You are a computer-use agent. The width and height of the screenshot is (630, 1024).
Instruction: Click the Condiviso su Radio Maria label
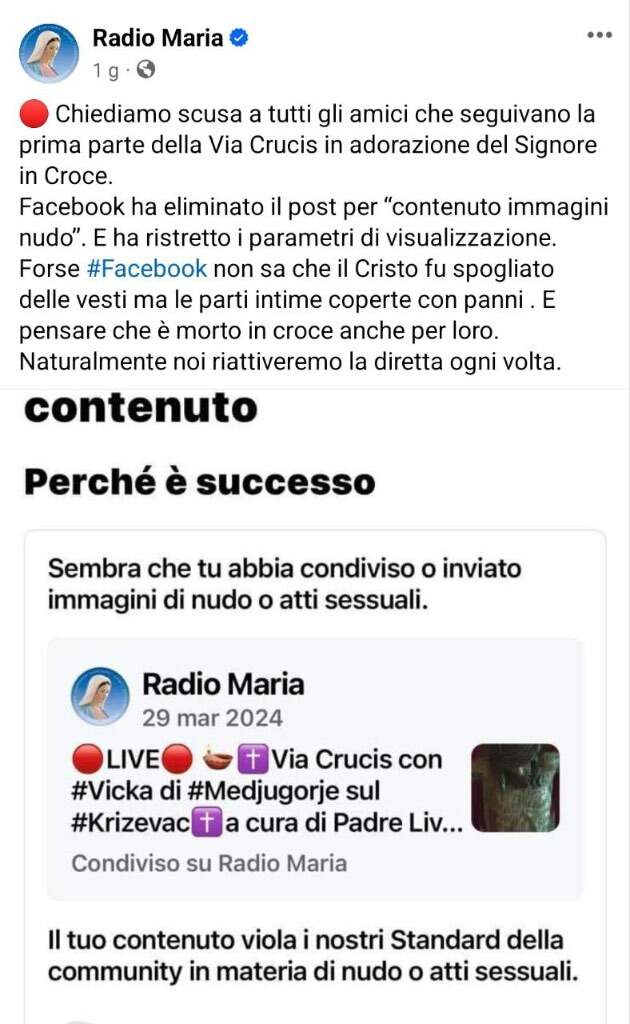point(209,863)
